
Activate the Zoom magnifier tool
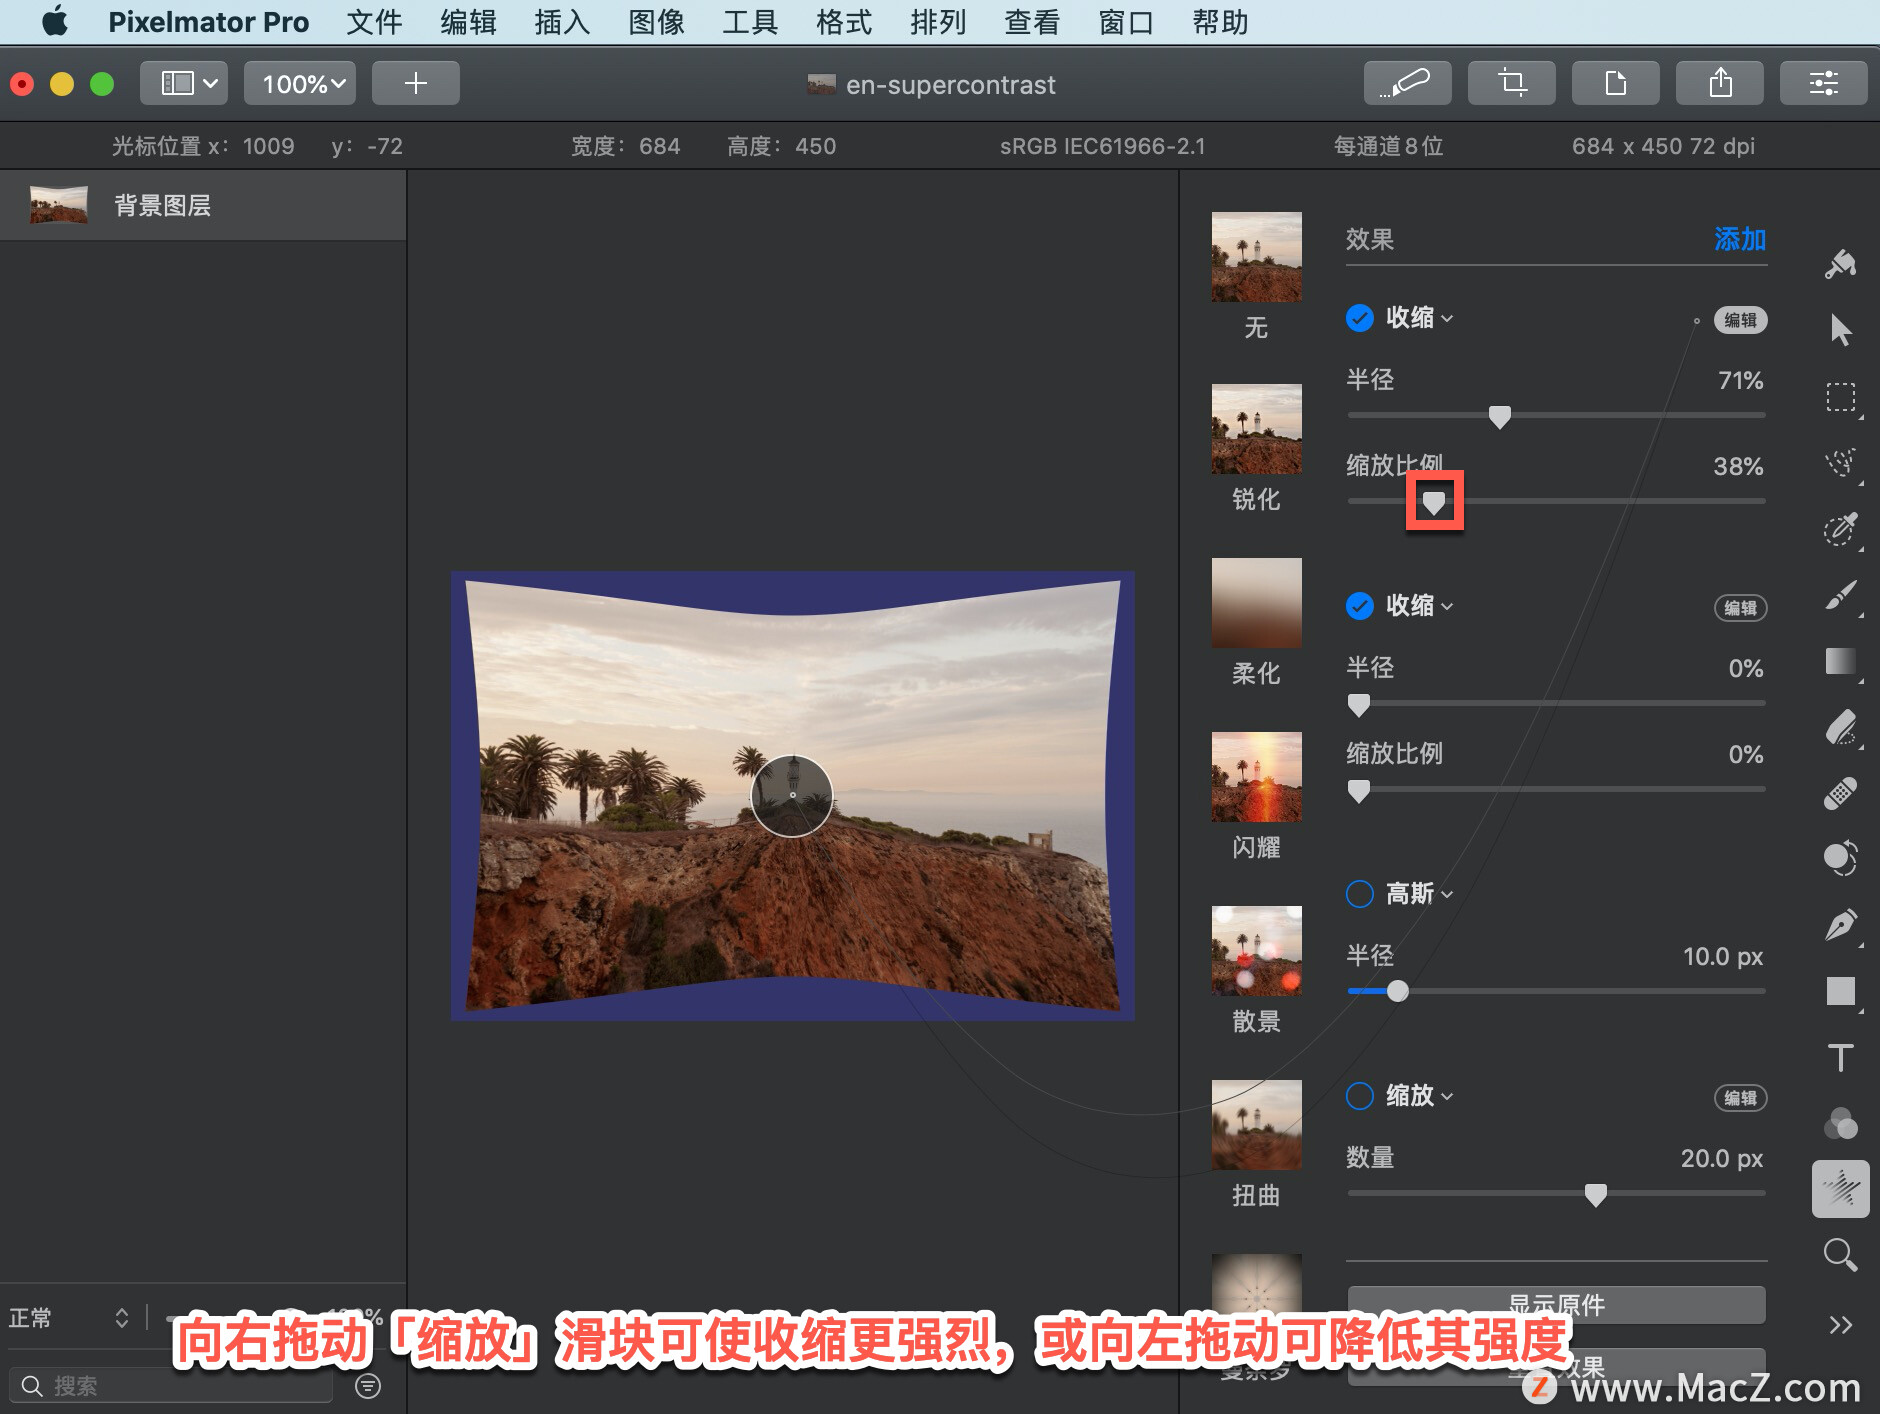(x=1840, y=1255)
